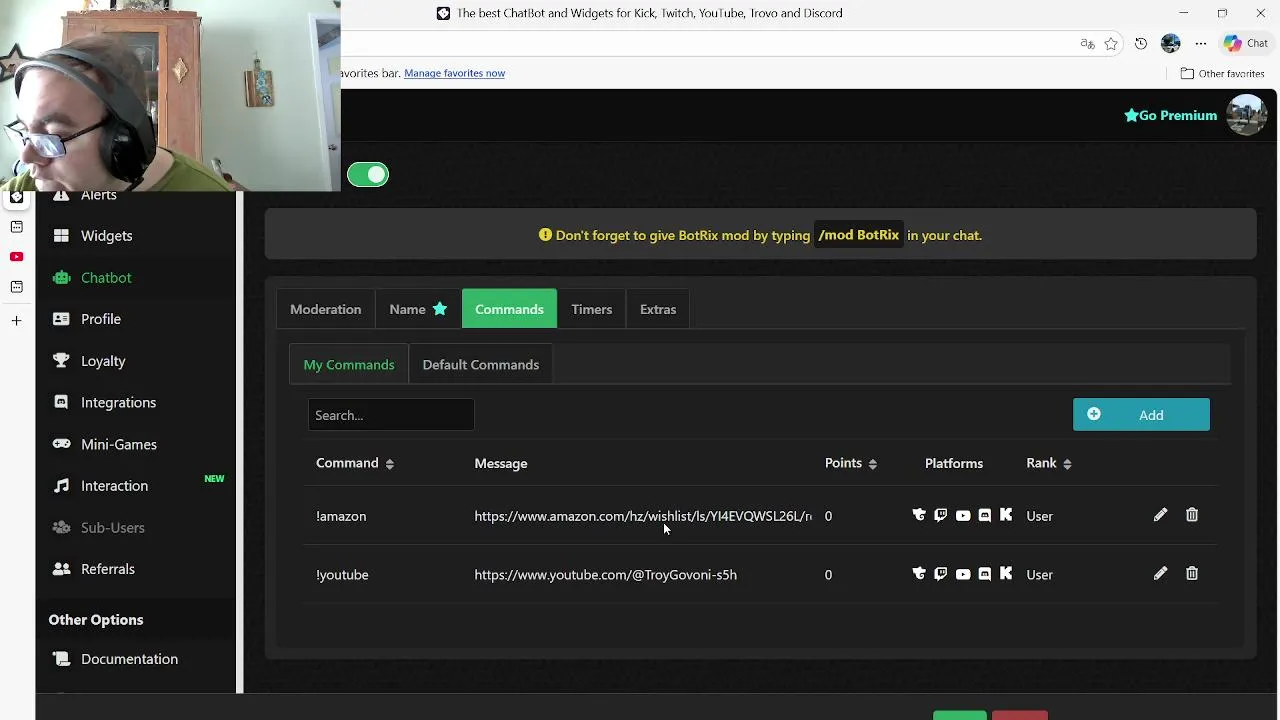Image resolution: width=1280 pixels, height=720 pixels.
Task: Toggle Twitch platform for !youtube
Action: tap(940, 573)
